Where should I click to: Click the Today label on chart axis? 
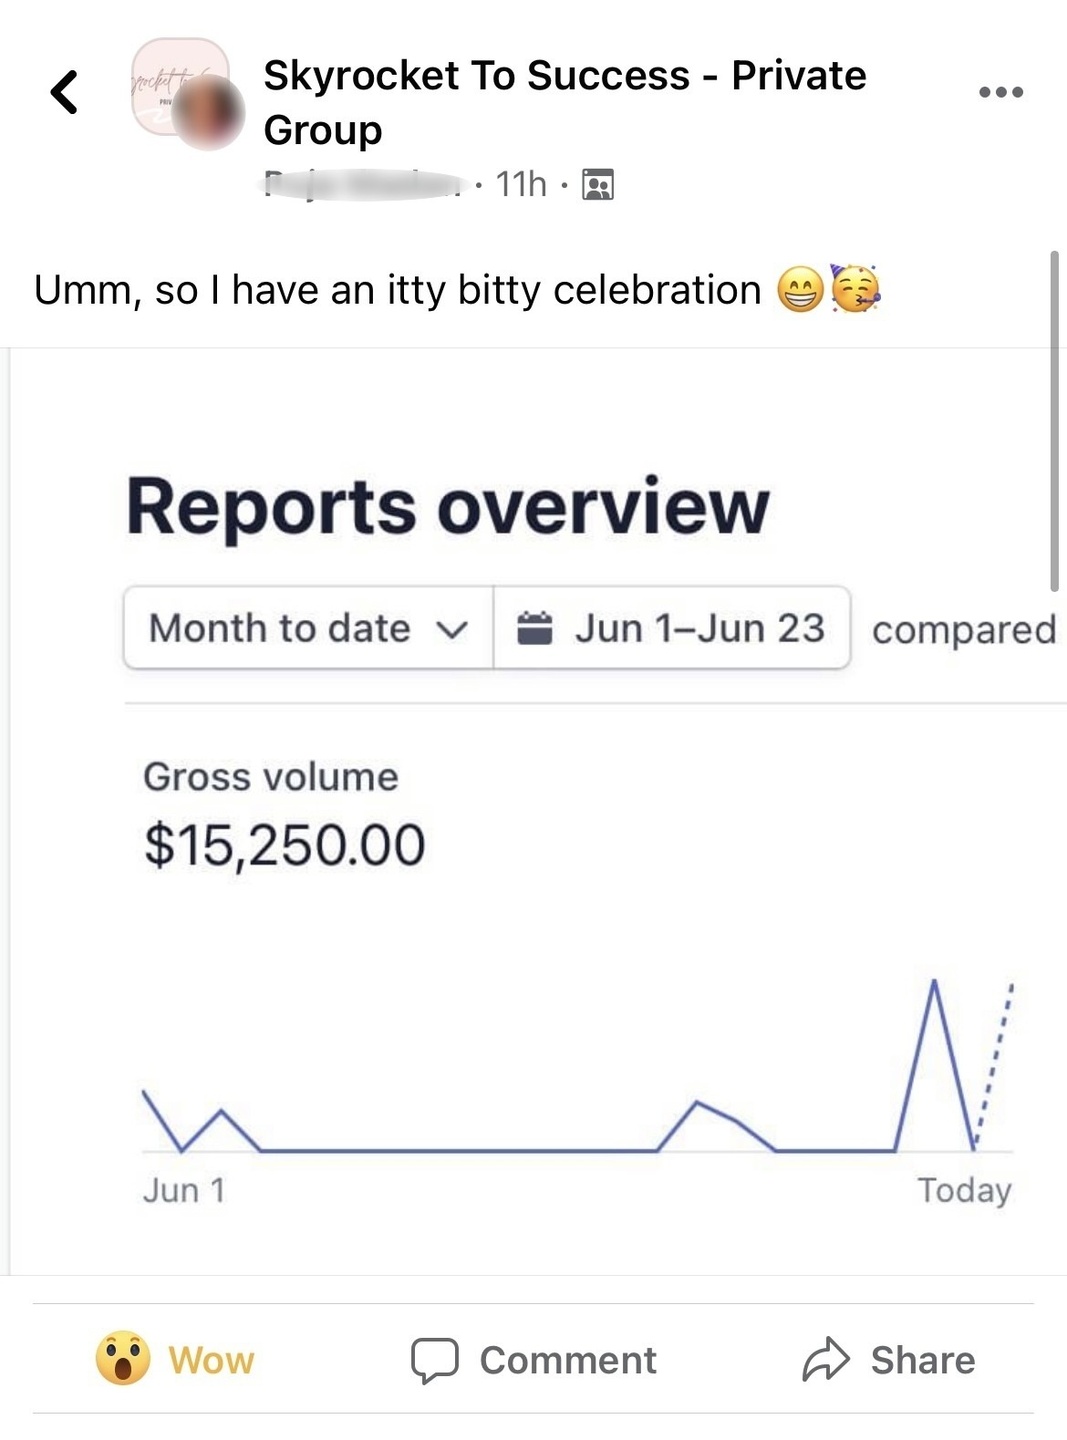click(964, 1190)
